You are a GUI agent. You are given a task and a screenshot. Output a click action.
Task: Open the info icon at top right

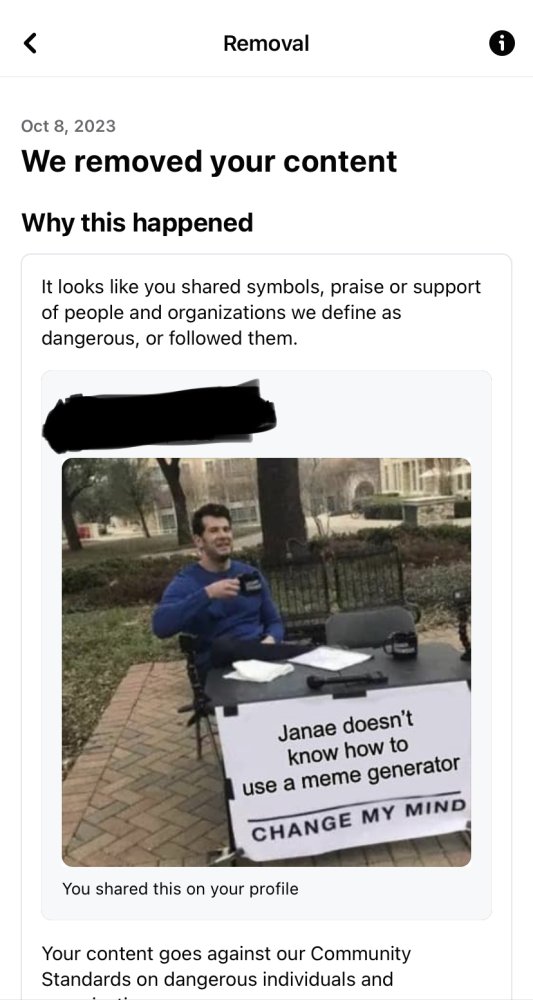coord(502,43)
